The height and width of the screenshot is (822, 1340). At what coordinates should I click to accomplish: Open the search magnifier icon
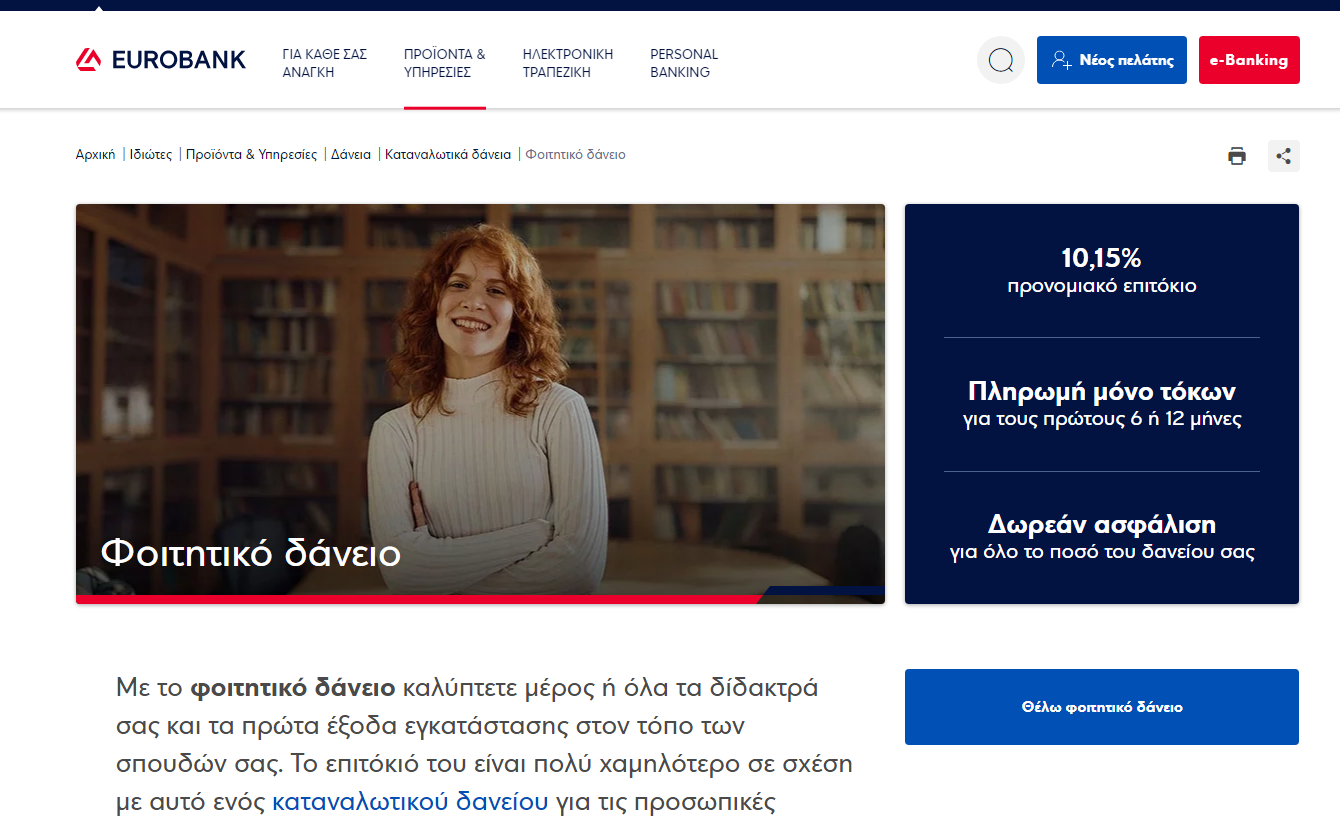click(x=1000, y=60)
